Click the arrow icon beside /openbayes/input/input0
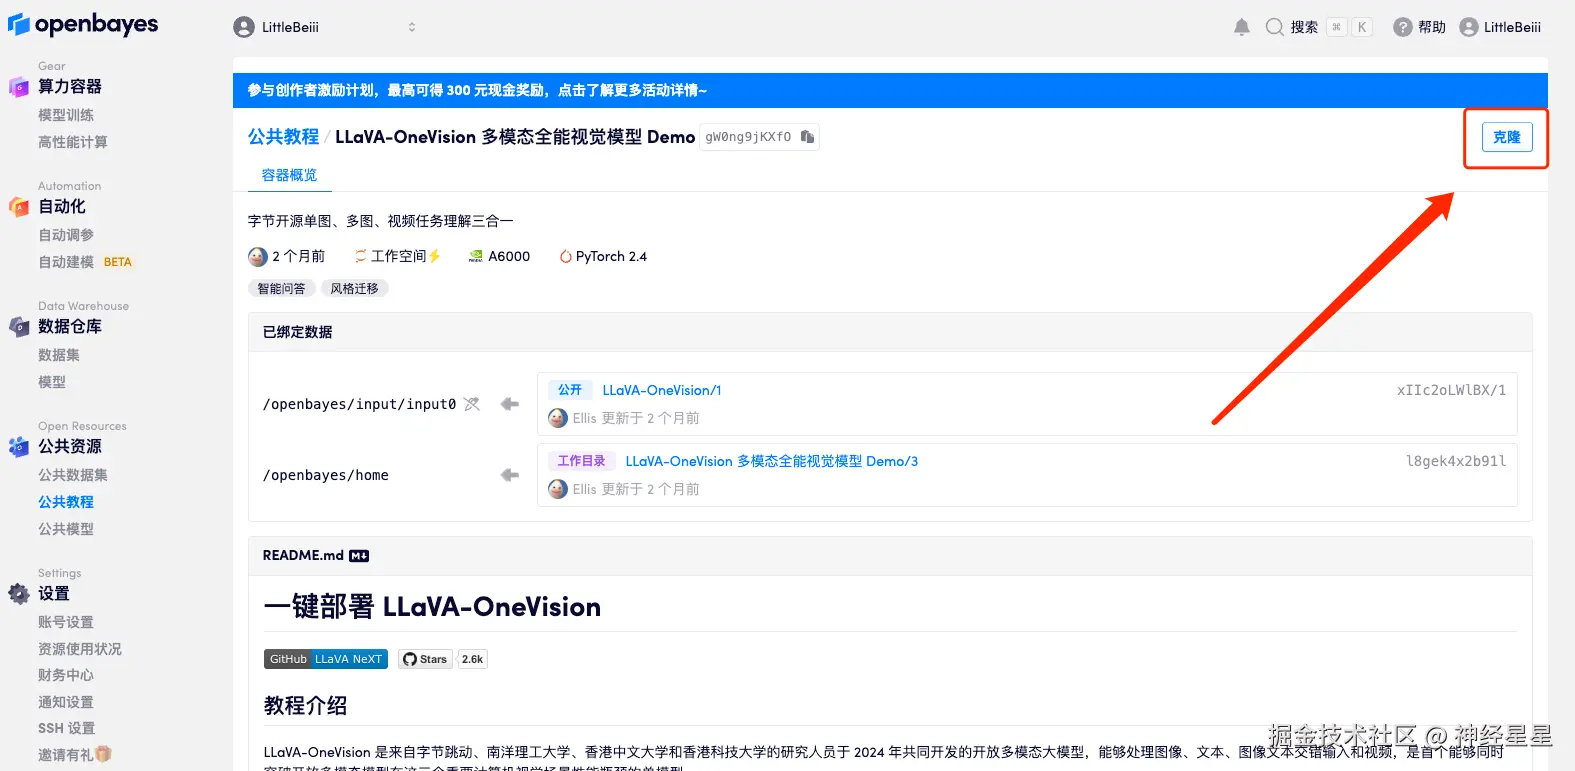Image resolution: width=1575 pixels, height=771 pixels. point(510,404)
